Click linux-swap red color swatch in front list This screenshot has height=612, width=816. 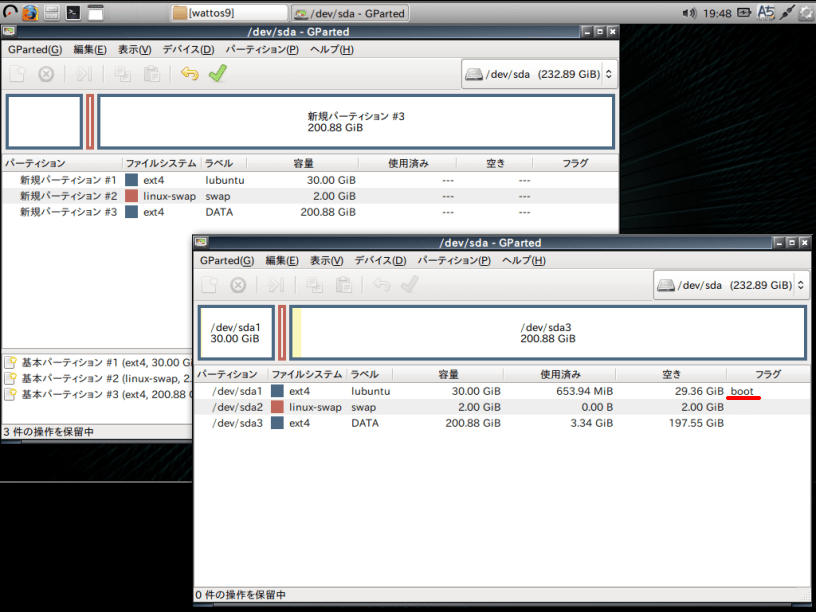pos(277,407)
